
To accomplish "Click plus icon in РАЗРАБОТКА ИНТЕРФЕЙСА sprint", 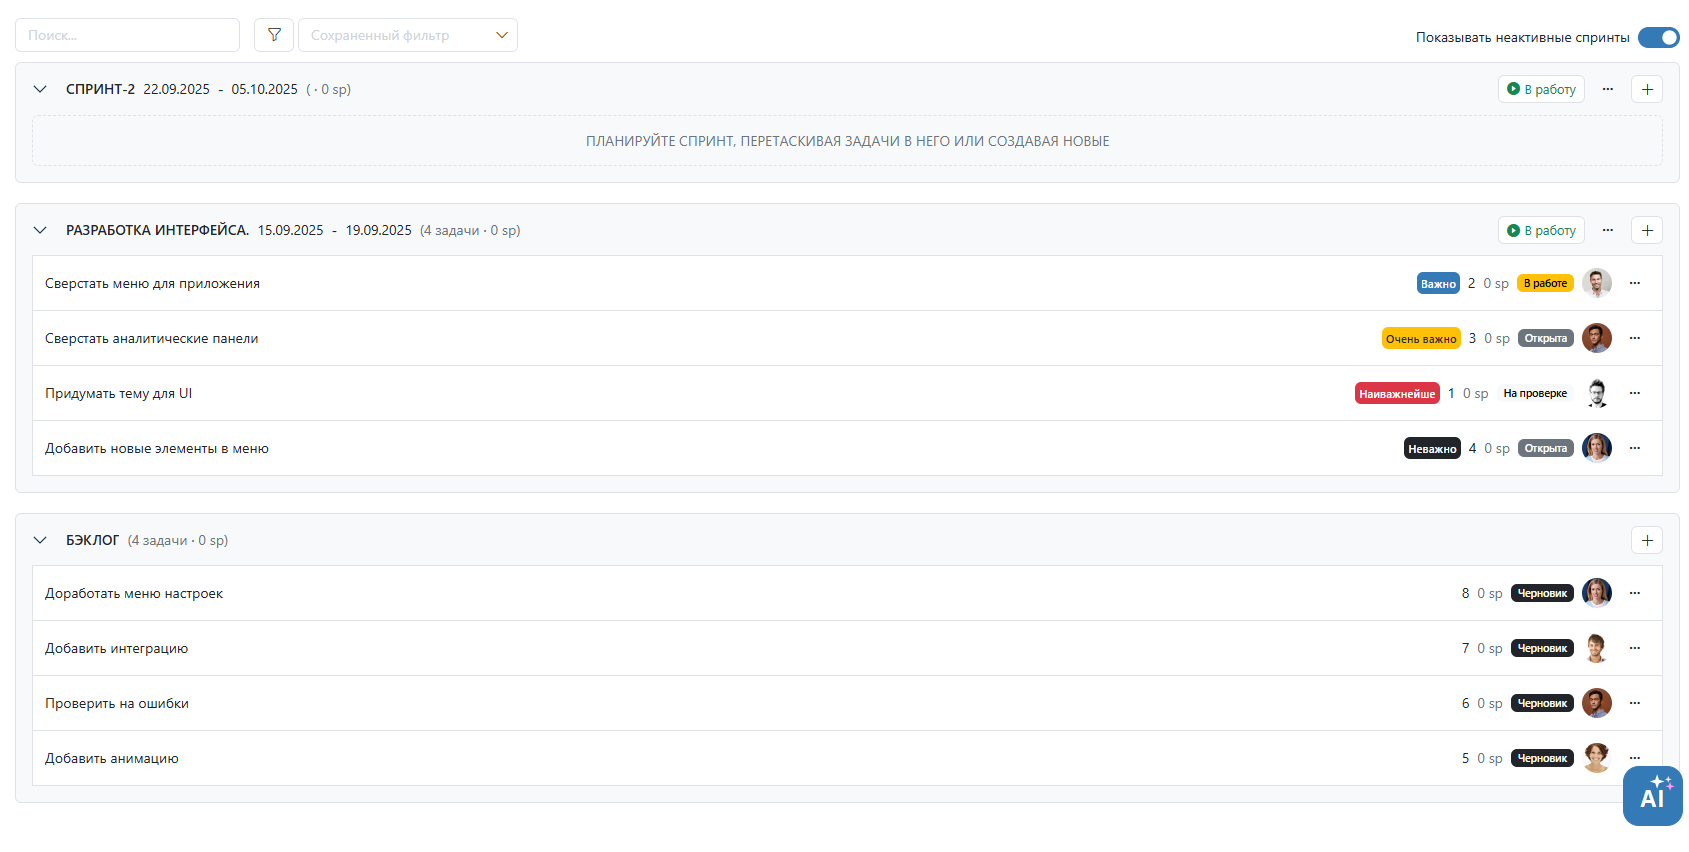I will tap(1647, 230).
